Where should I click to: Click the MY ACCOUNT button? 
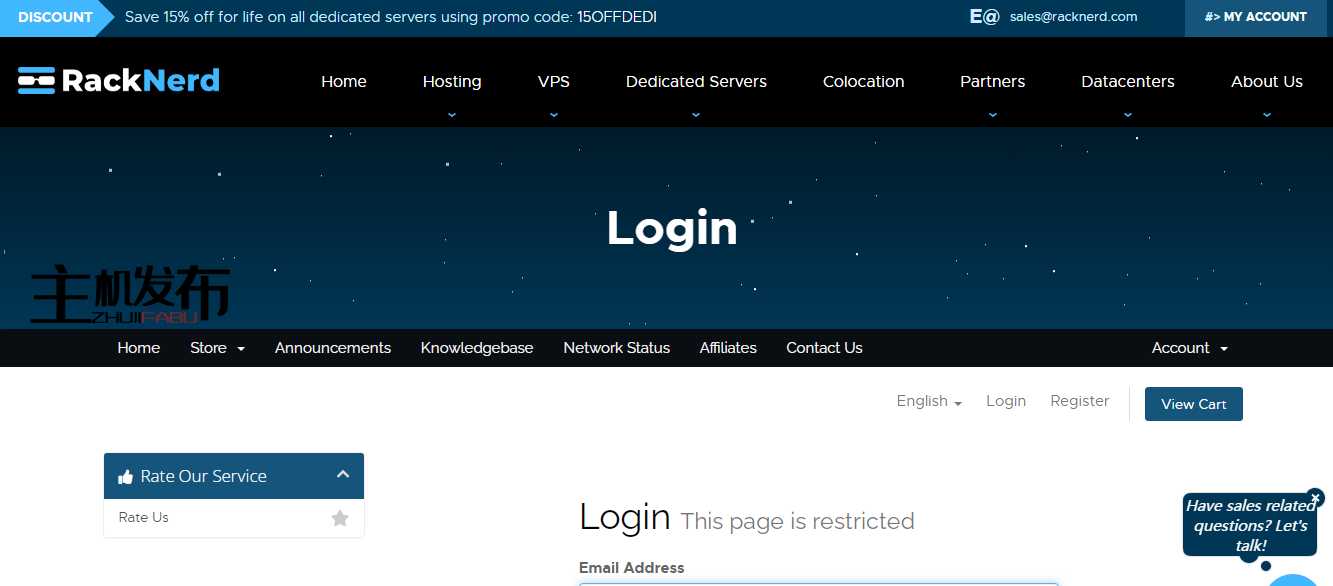[x=1256, y=17]
